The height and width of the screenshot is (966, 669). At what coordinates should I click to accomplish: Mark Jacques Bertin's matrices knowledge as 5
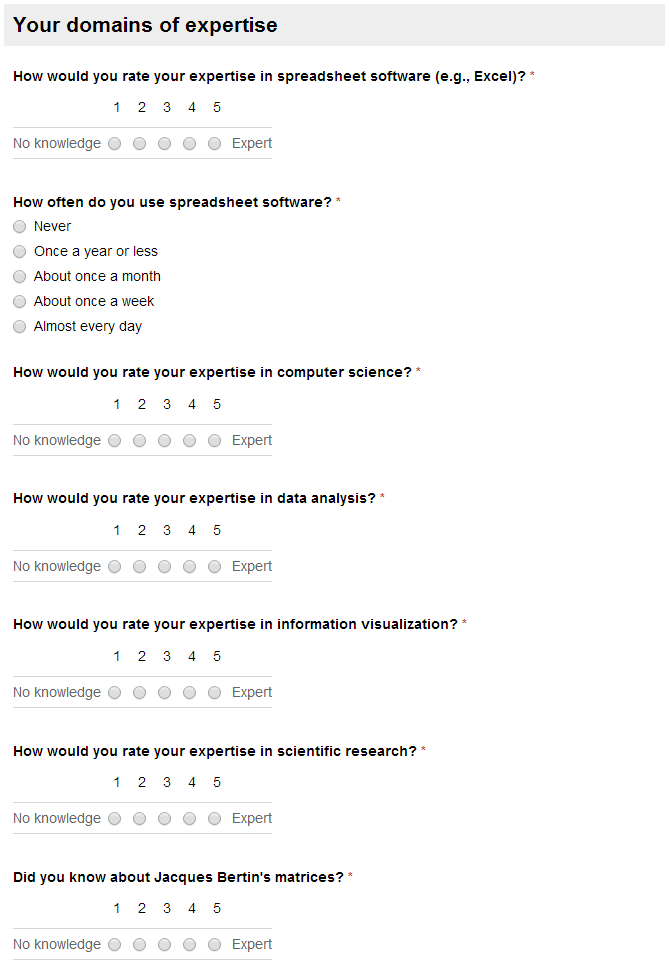coord(214,944)
